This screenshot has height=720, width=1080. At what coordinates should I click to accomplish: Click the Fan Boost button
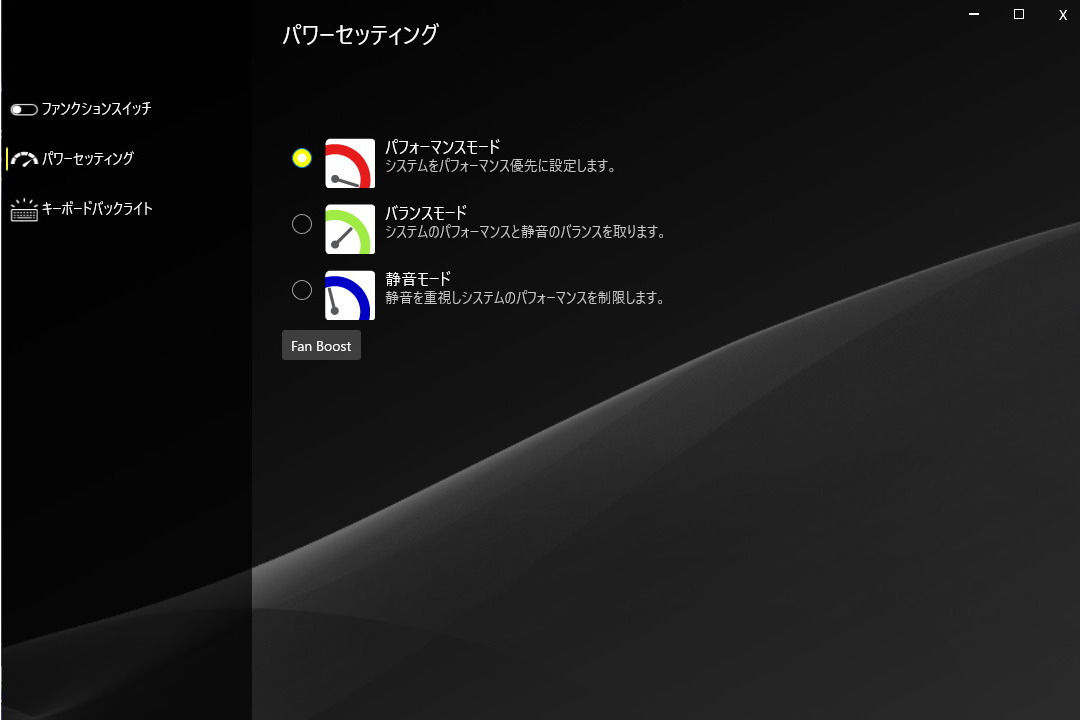321,345
